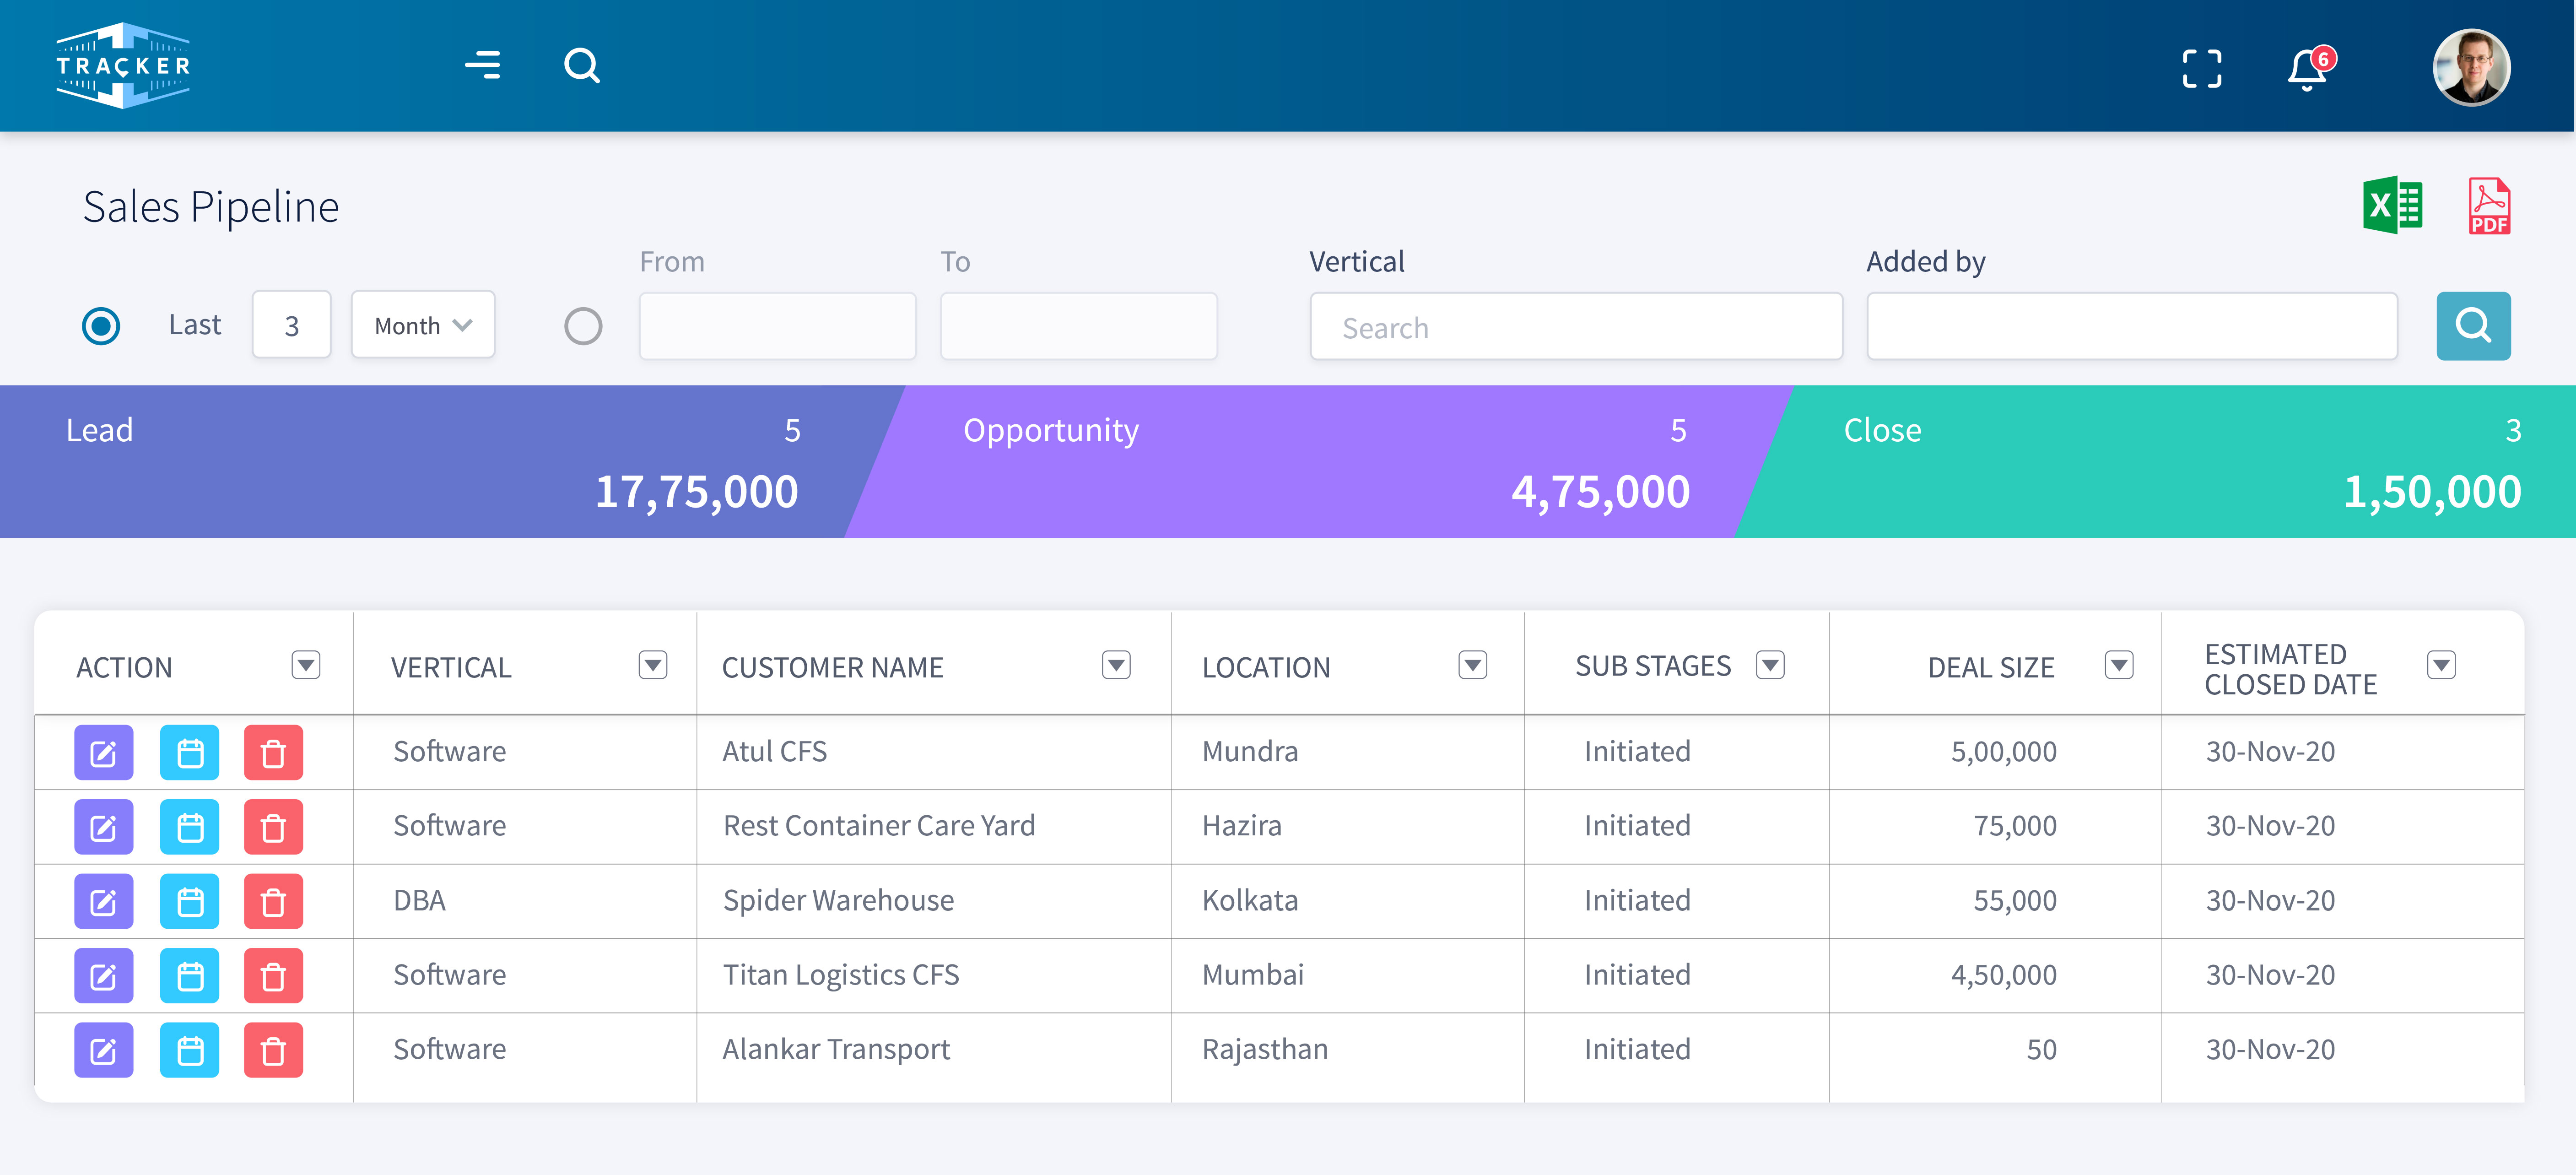Select the Close pipeline stage
This screenshot has width=2576, height=1175.
tap(2160, 461)
